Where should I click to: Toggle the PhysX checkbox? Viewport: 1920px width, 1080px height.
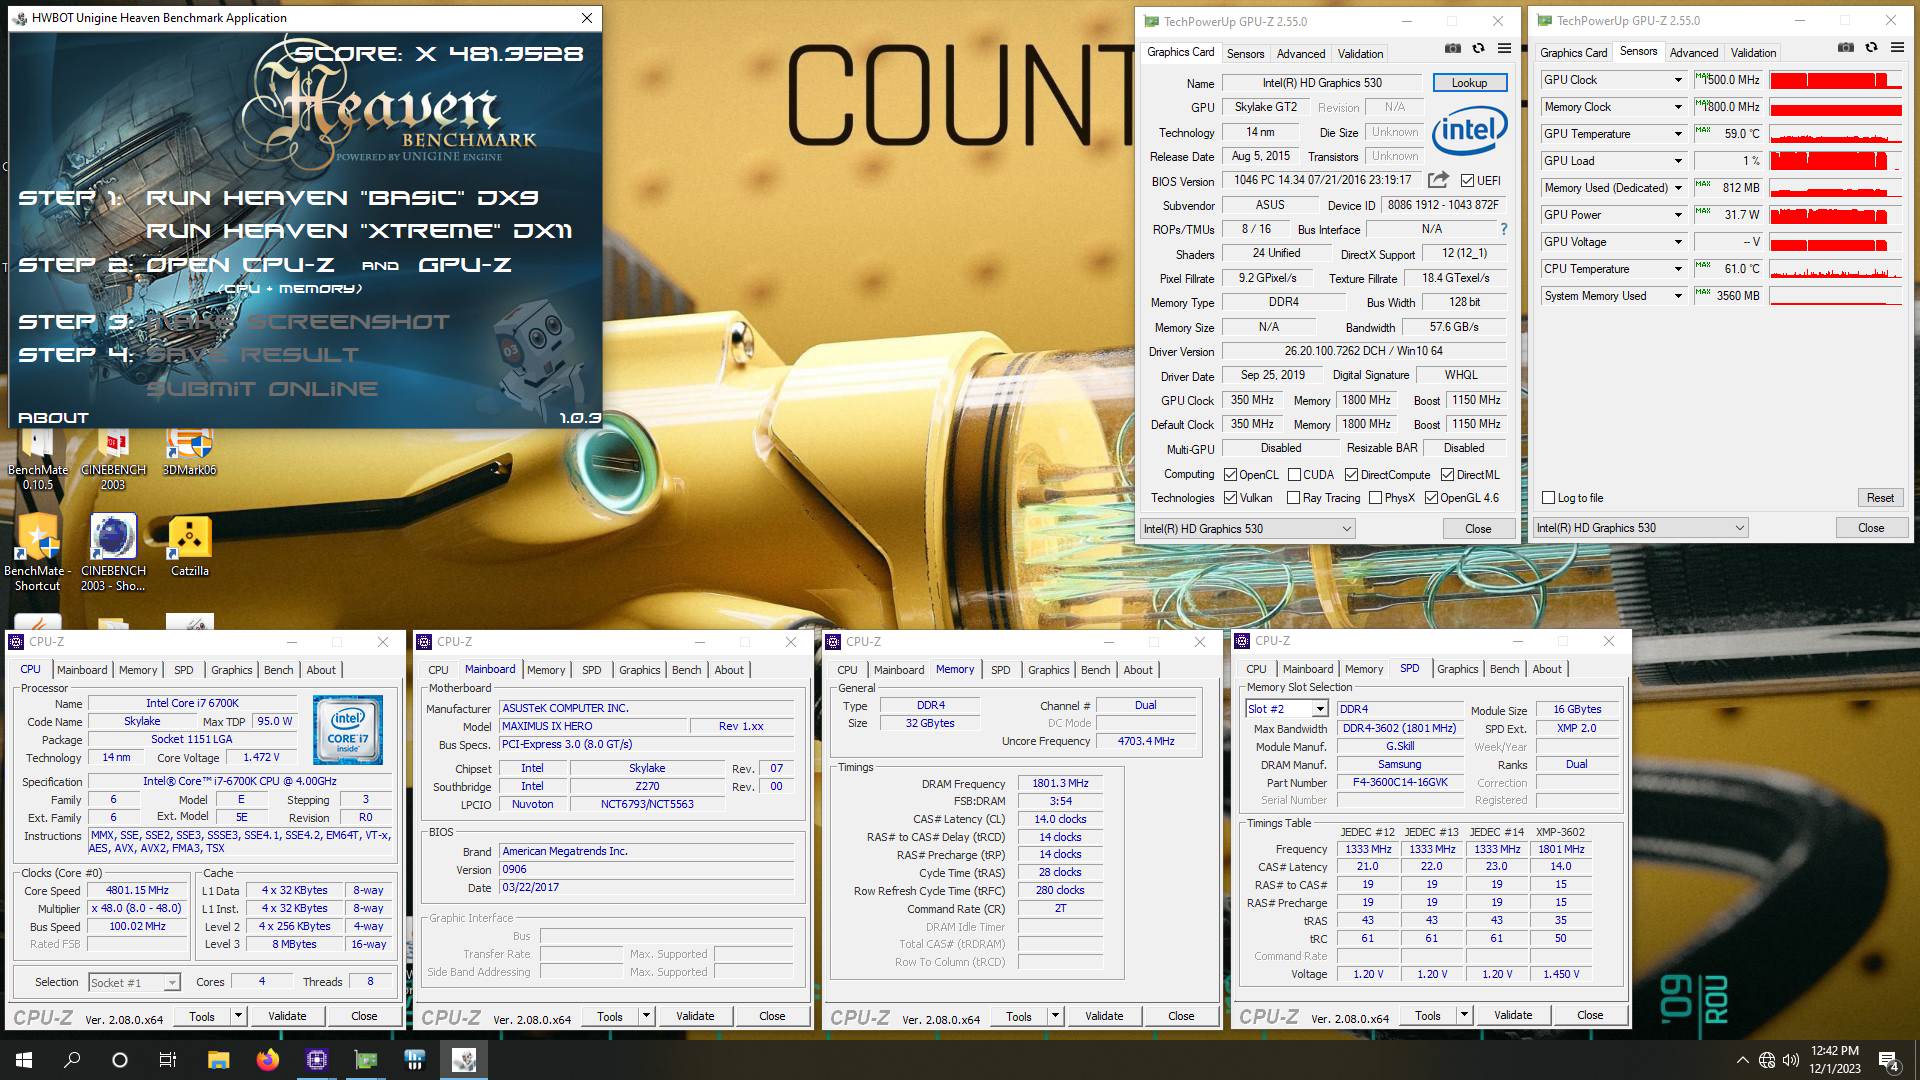point(1375,498)
